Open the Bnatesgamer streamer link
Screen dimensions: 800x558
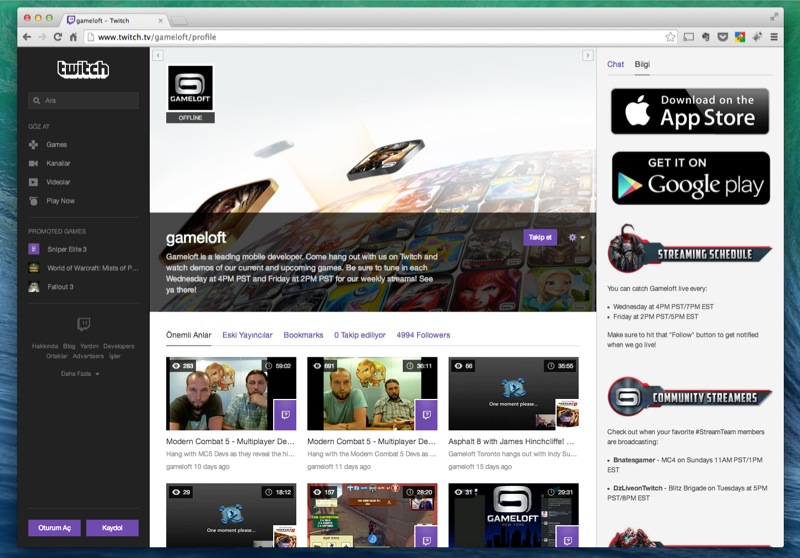tap(634, 460)
